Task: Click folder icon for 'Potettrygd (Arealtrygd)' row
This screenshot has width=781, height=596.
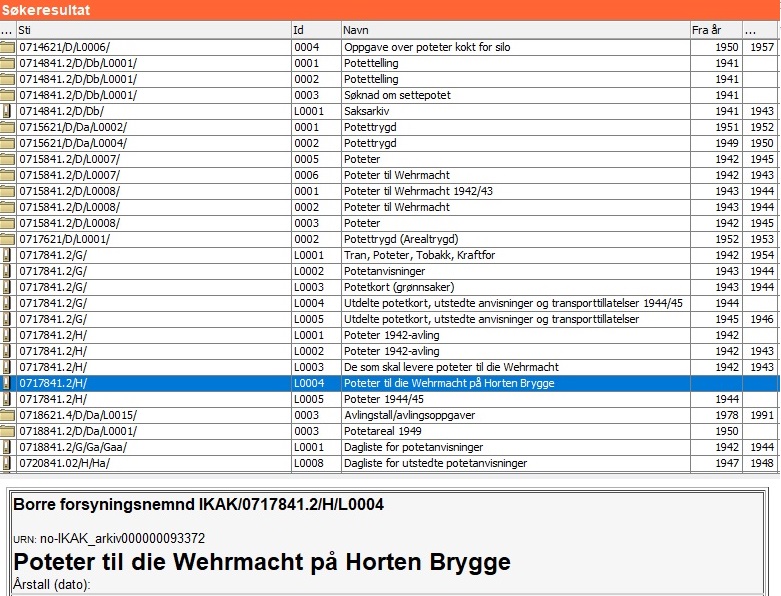Action: (x=7, y=239)
